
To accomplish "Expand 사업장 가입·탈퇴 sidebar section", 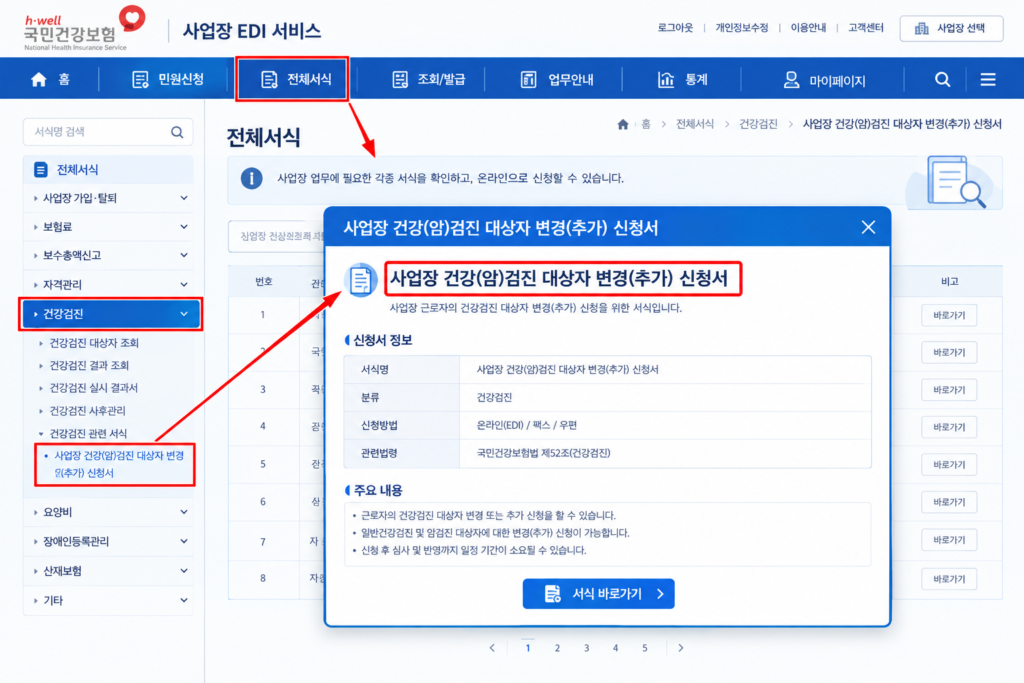I will point(110,198).
